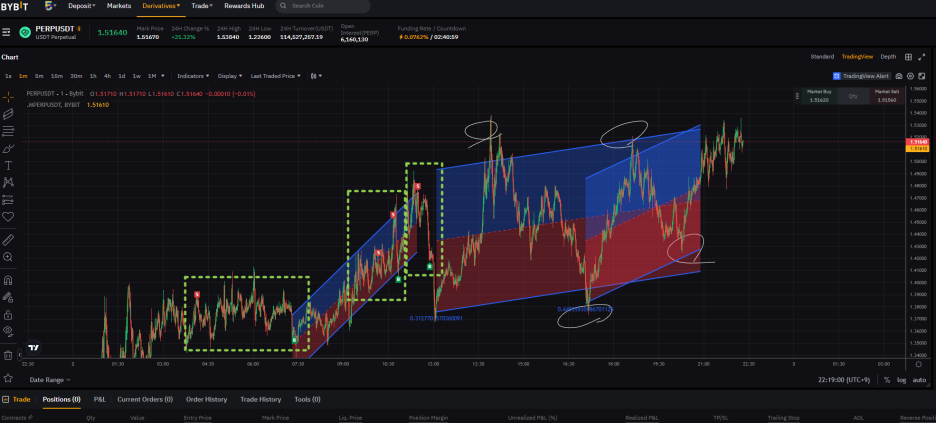Select the 1m timeframe
The height and width of the screenshot is (423, 936).
[23, 76]
